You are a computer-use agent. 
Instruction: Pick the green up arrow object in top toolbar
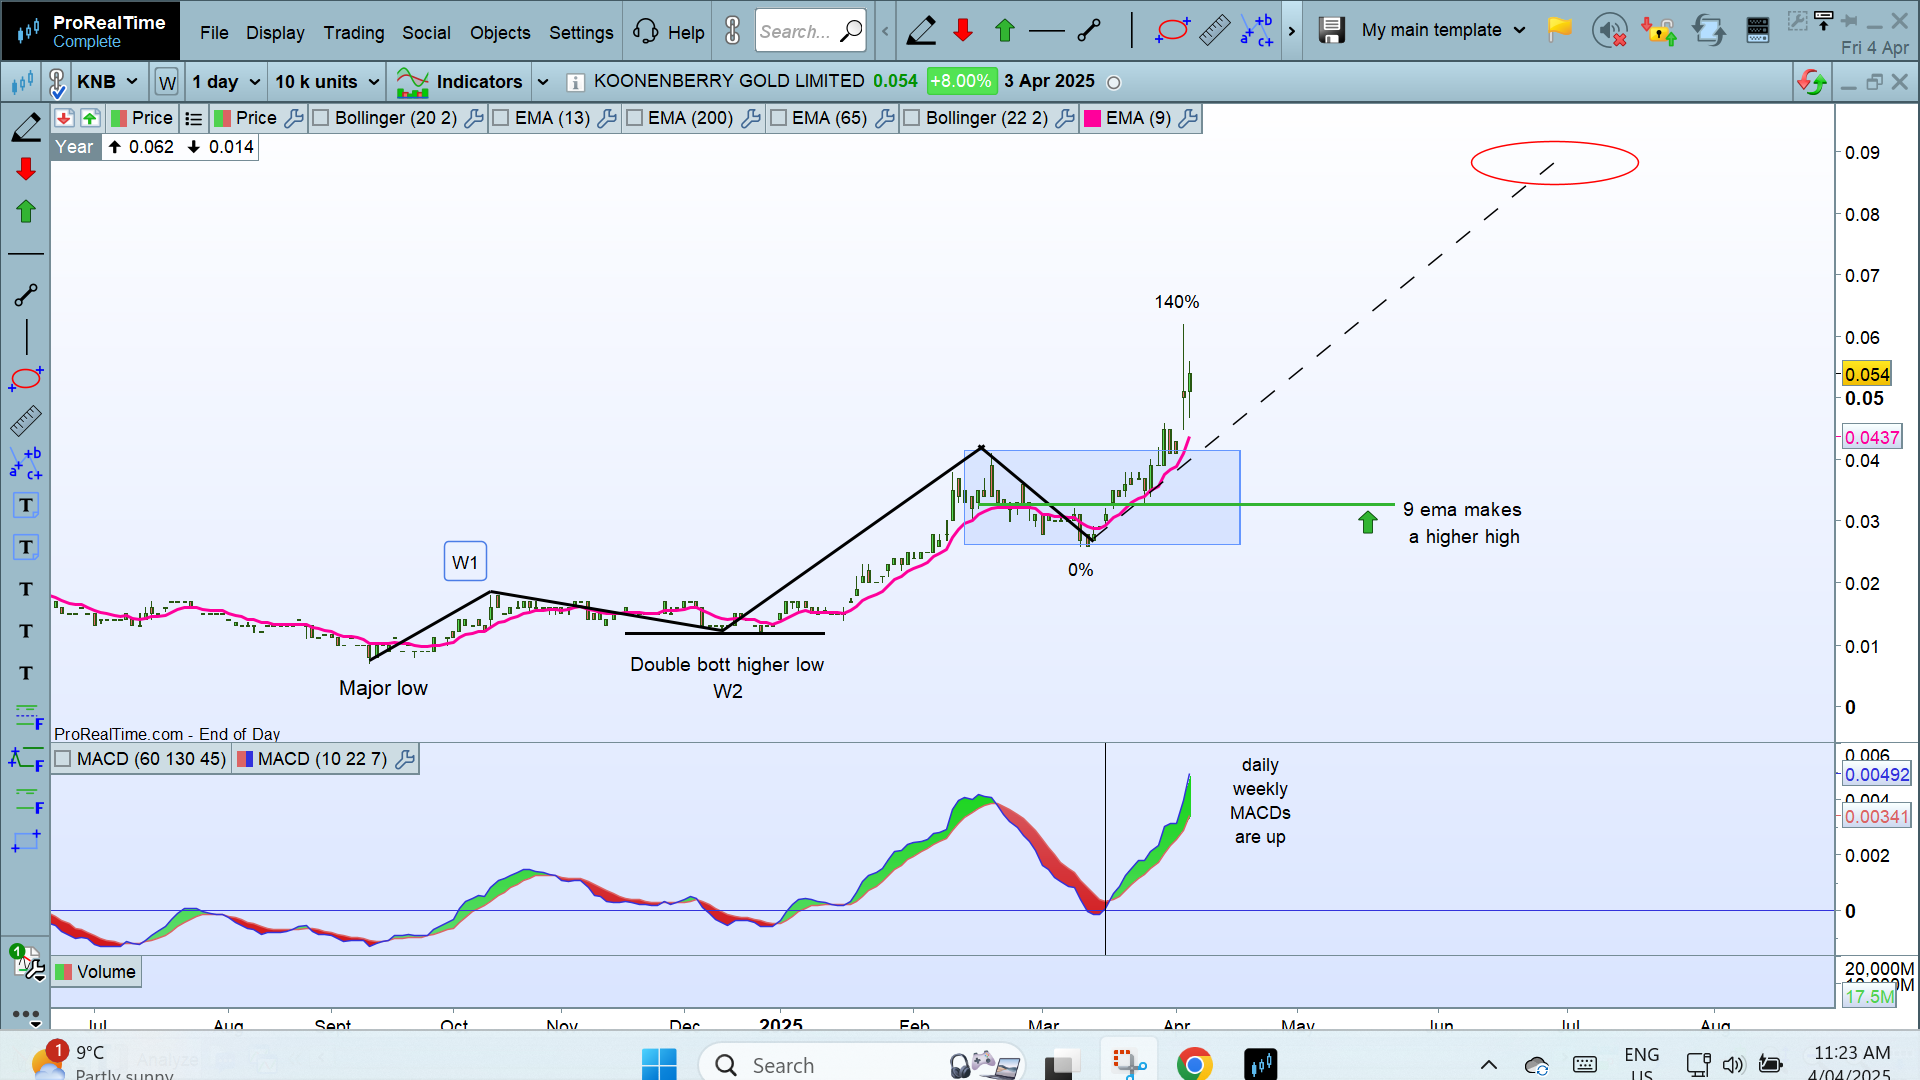pyautogui.click(x=1005, y=31)
